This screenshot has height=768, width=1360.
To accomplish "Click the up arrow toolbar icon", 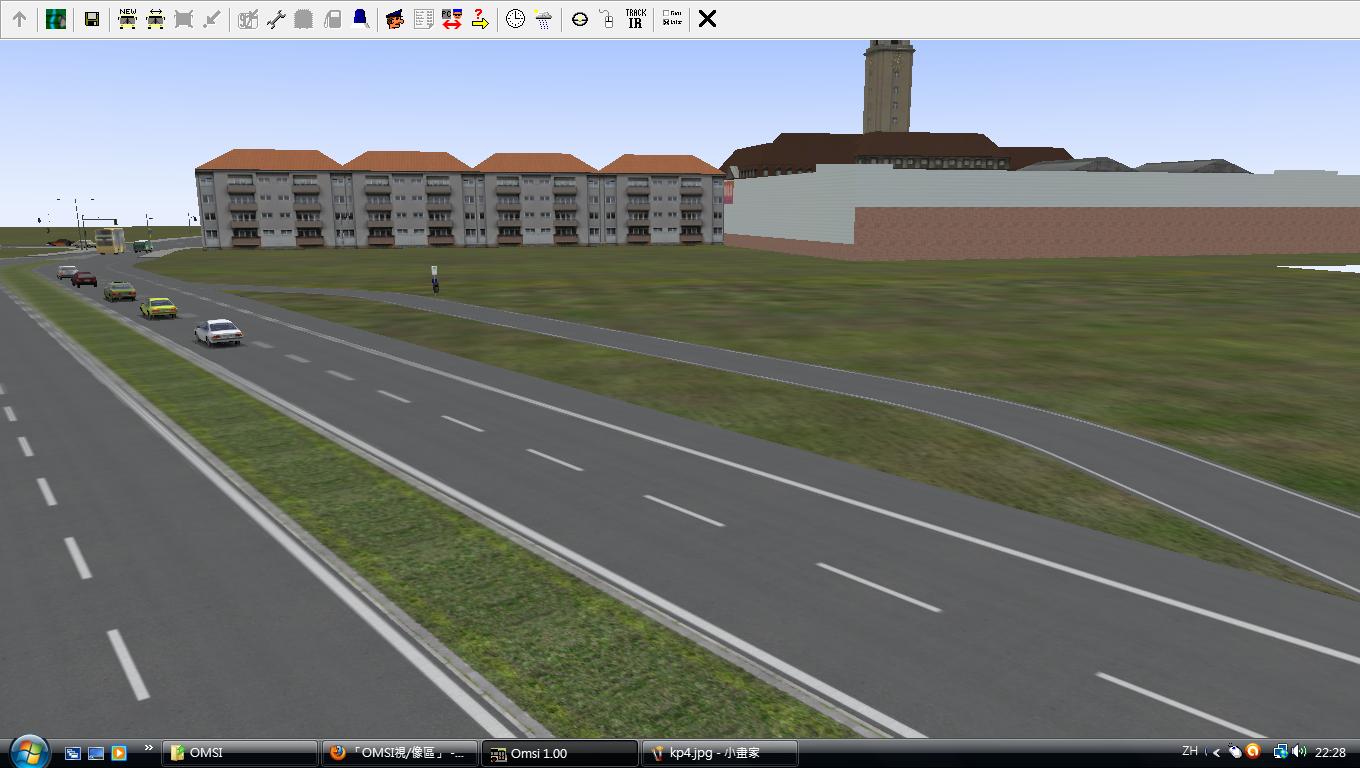I will pyautogui.click(x=19, y=18).
